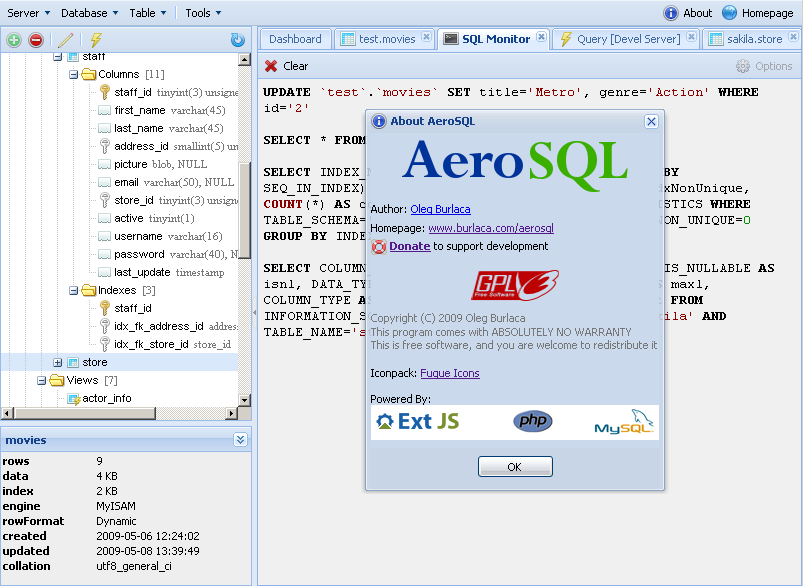Click the pencil edit toolbar icon
Screen dimensions: 803x586
pos(66,40)
